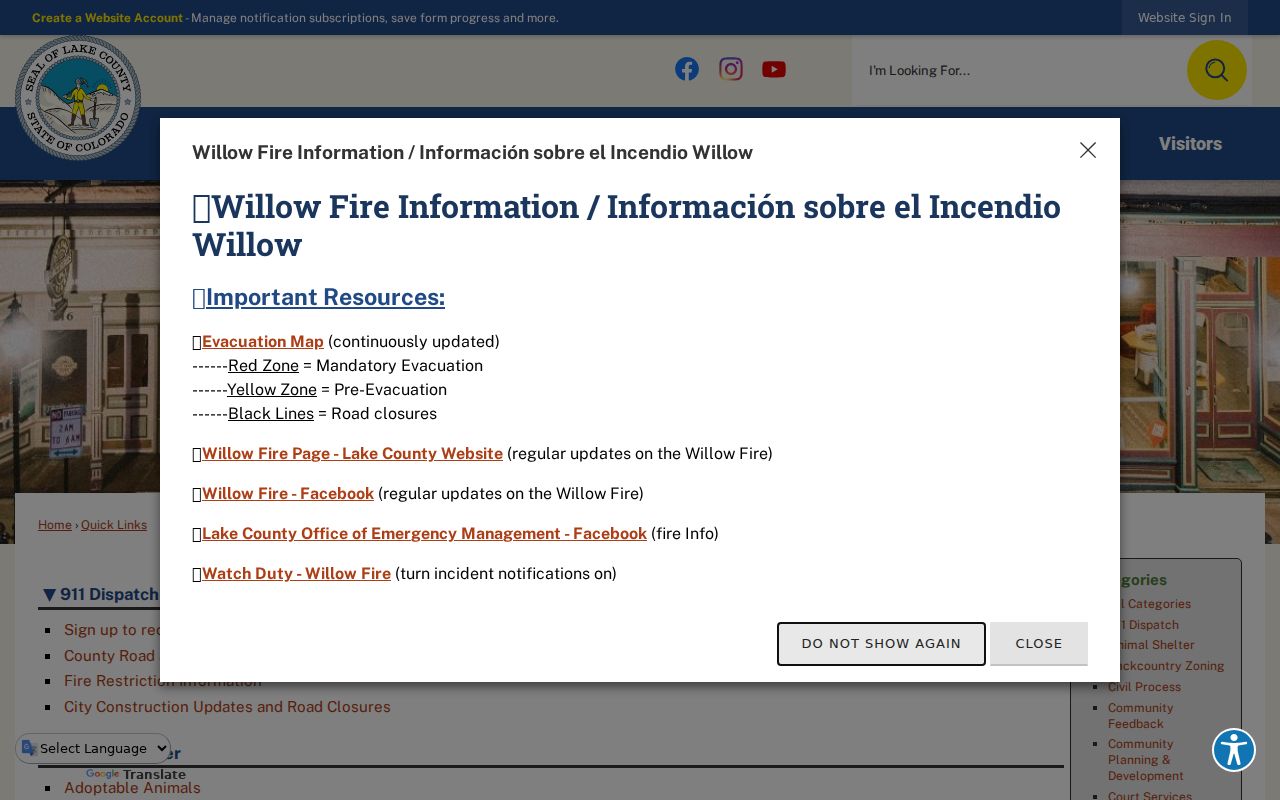Open the Willow Fire - Facebook link

pos(288,494)
